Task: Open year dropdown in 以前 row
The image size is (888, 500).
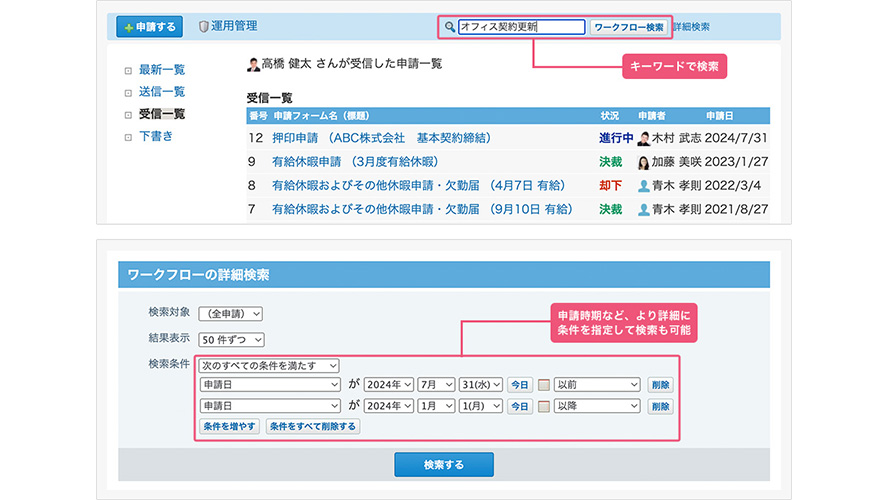Action: point(388,384)
